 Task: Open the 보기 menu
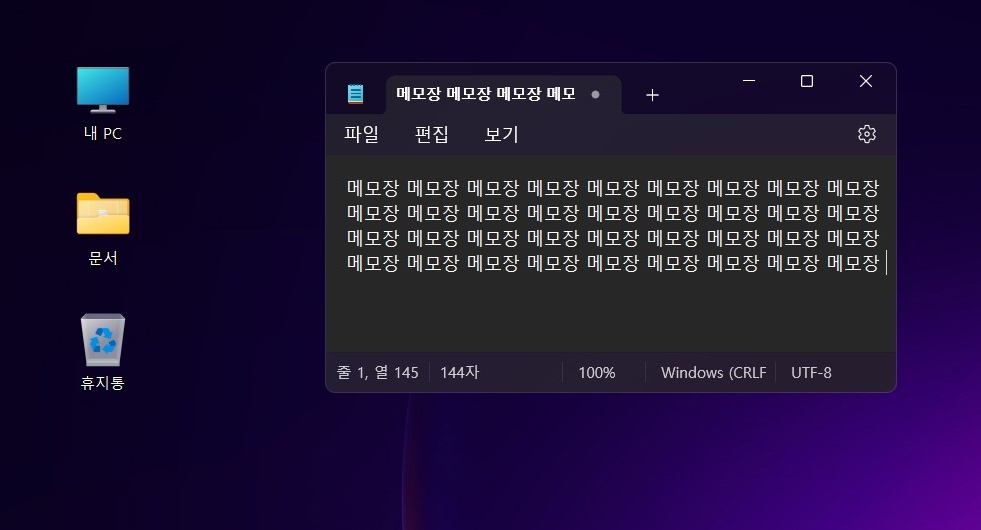(502, 134)
